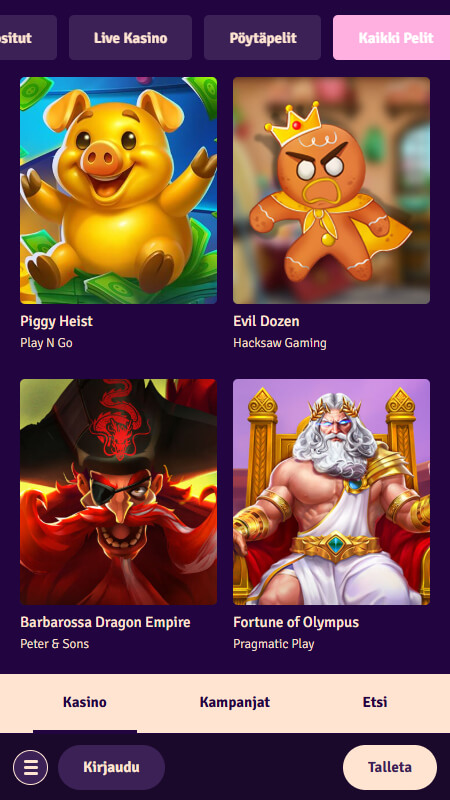Click the Evil Dozen title text
450x800 pixels.
click(x=266, y=321)
